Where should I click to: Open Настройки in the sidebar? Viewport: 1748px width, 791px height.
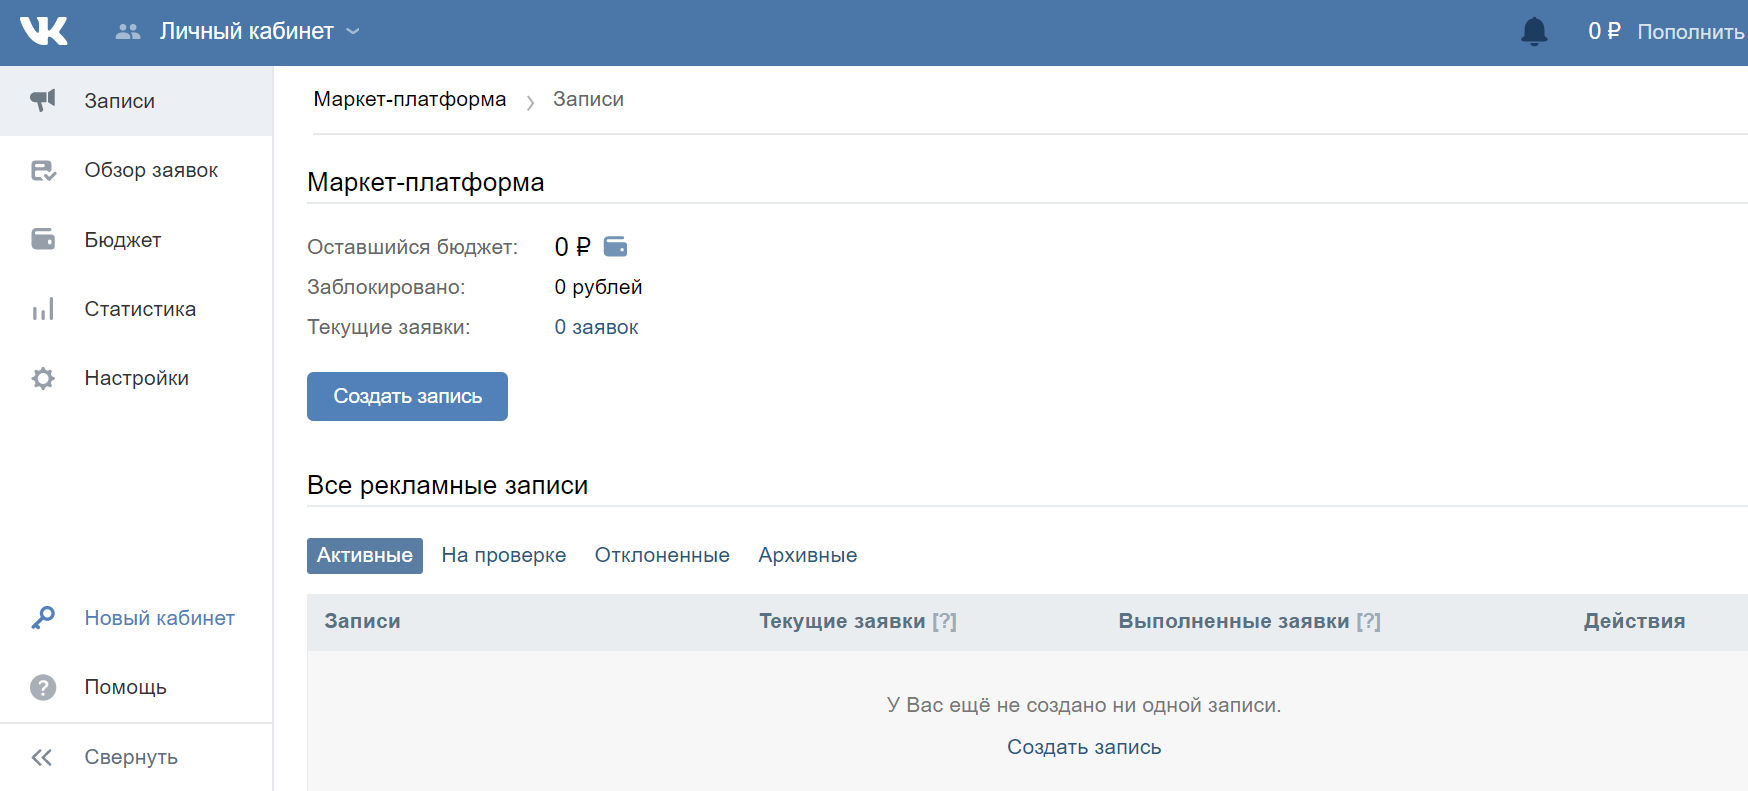coord(136,378)
